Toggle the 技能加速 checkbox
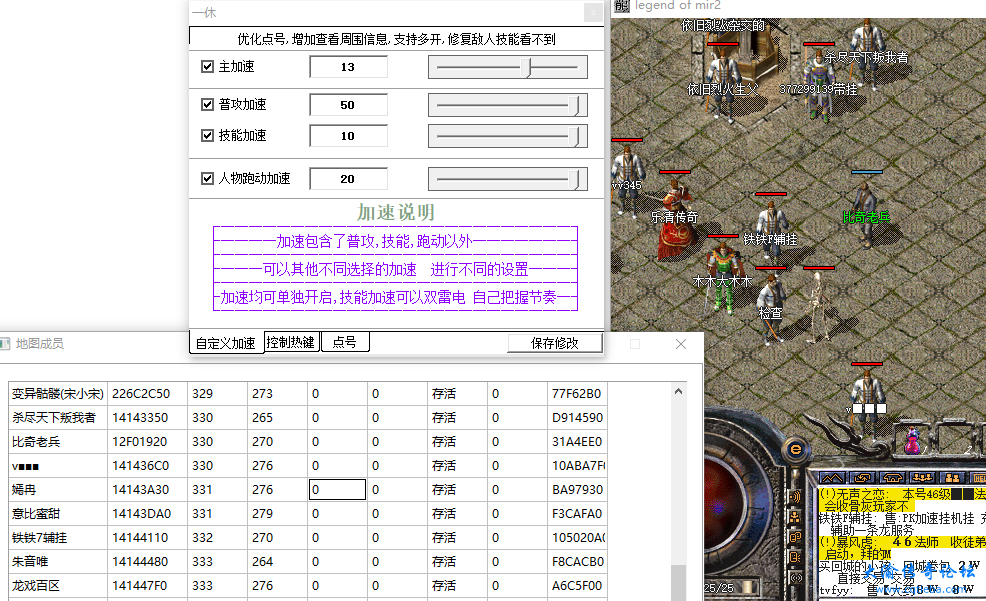This screenshot has height=601, width=986. tap(208, 135)
